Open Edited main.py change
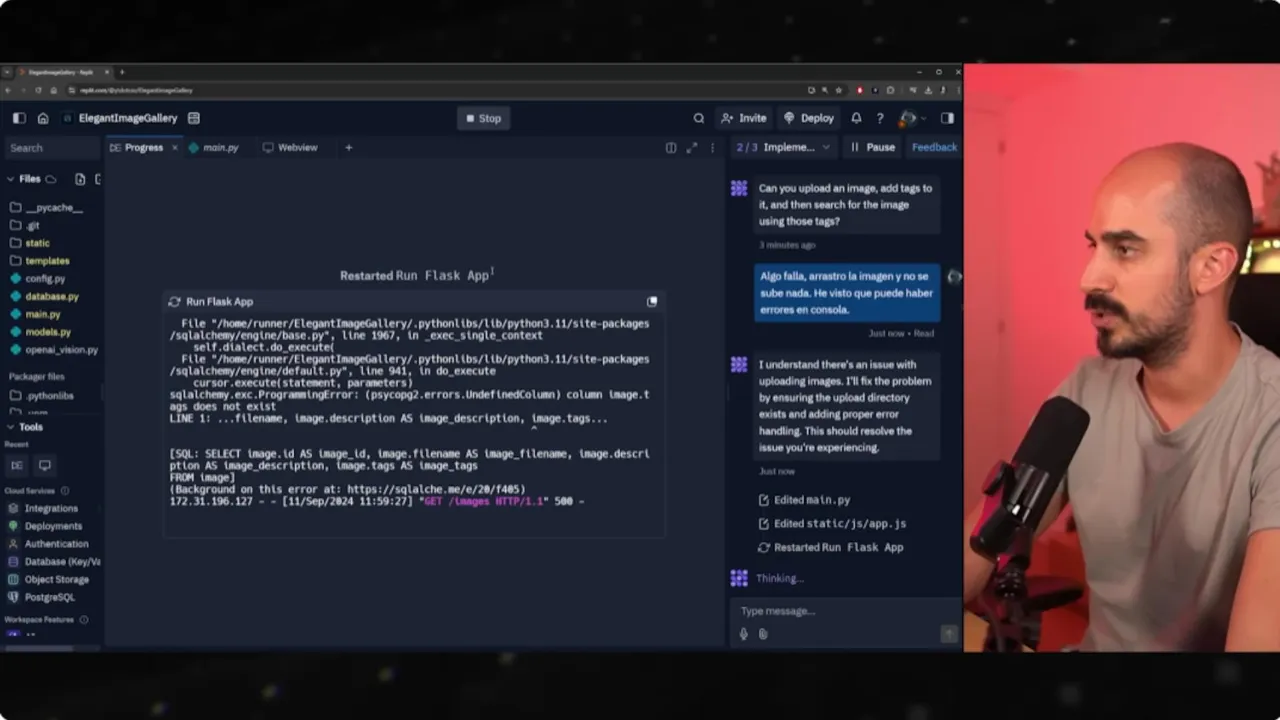The image size is (1280, 720). pos(805,500)
